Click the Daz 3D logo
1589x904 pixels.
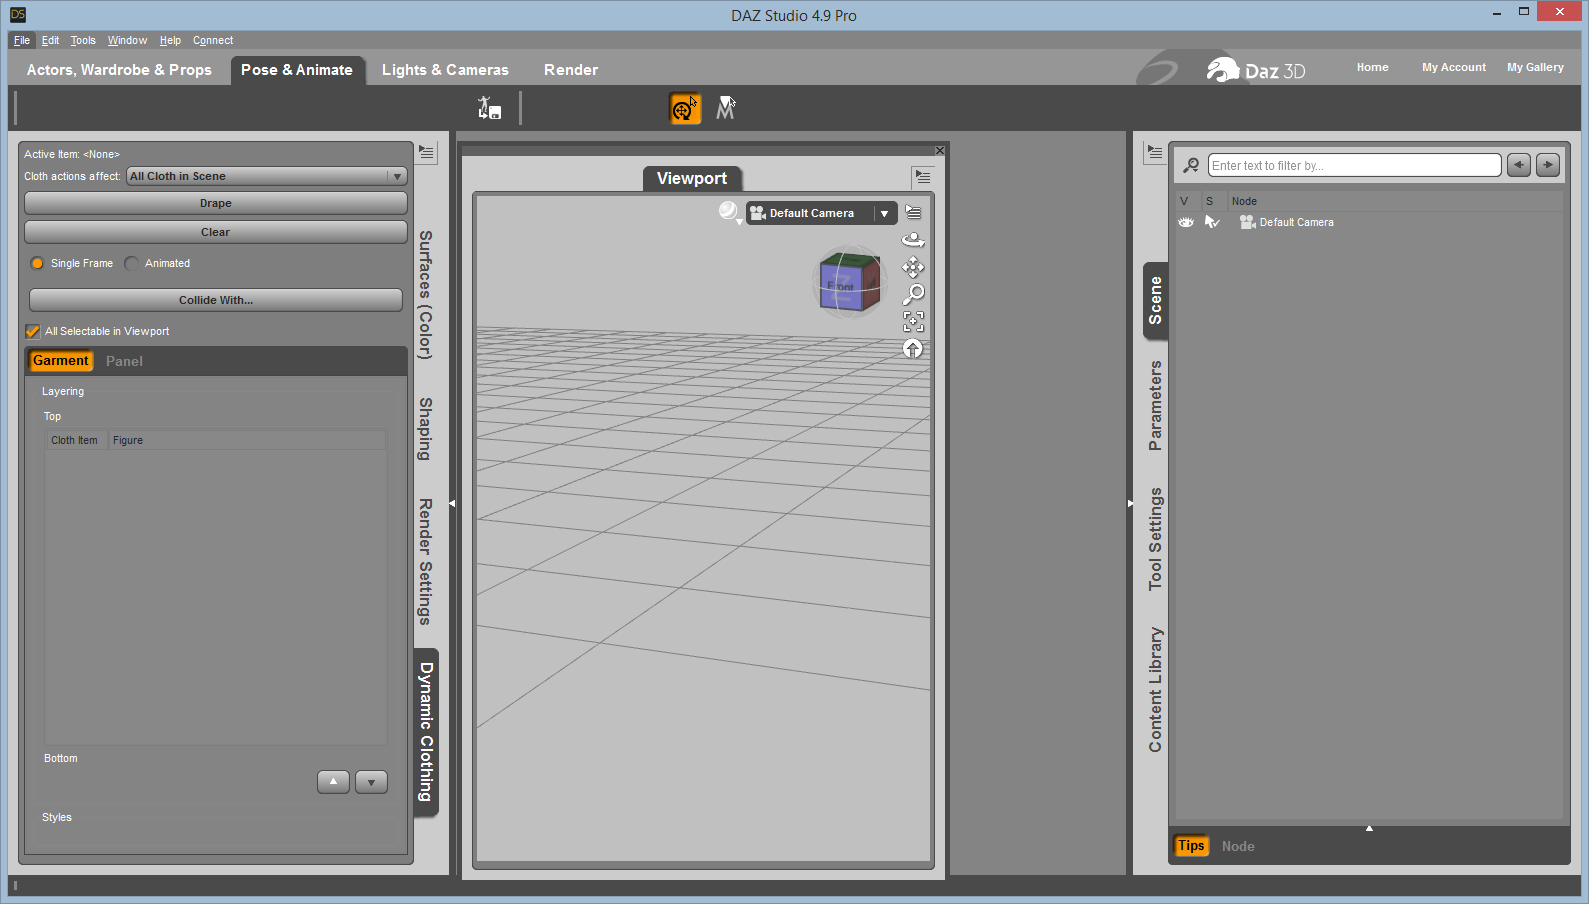pyautogui.click(x=1255, y=70)
